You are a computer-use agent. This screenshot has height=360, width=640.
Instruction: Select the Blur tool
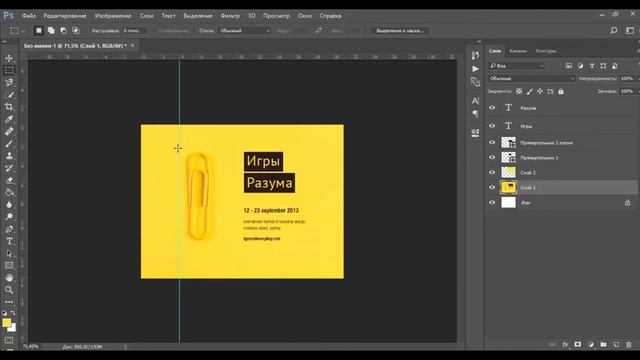[x=9, y=205]
